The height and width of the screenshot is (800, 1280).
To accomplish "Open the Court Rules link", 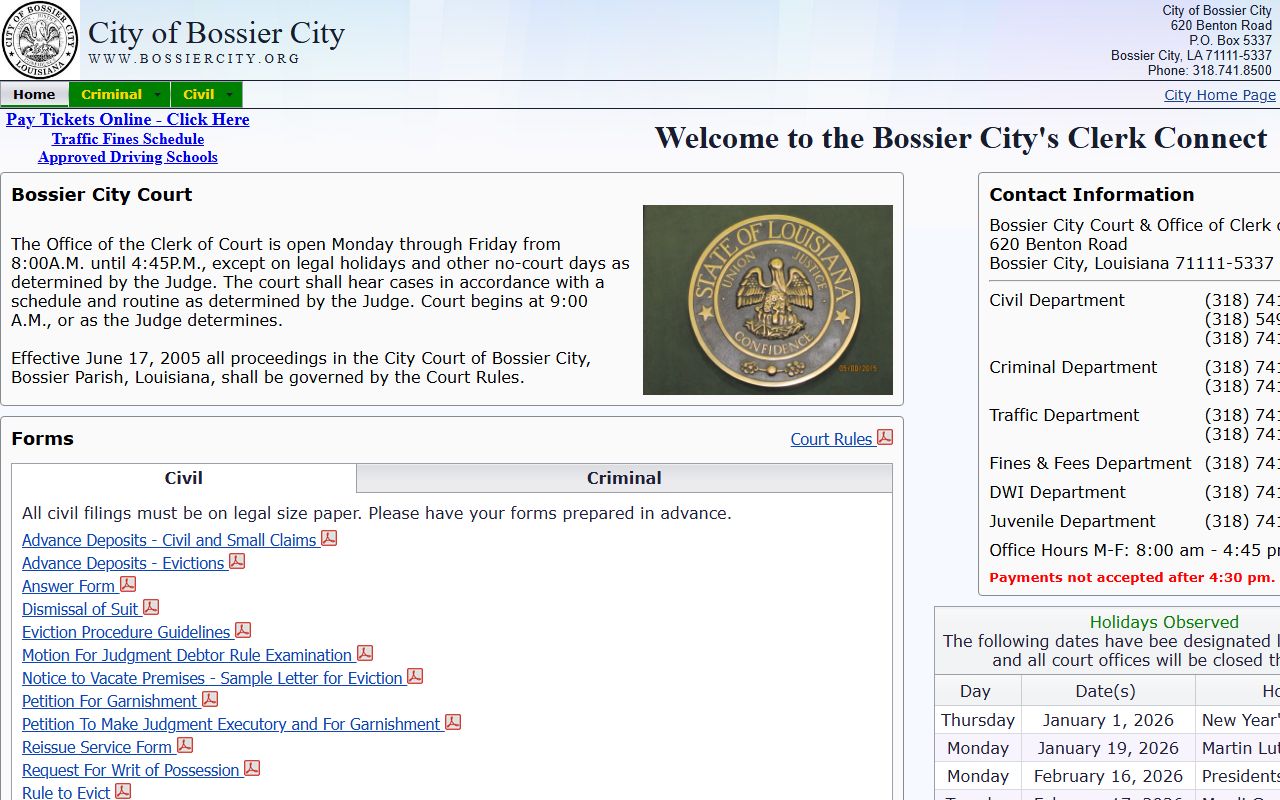I will (x=832, y=439).
